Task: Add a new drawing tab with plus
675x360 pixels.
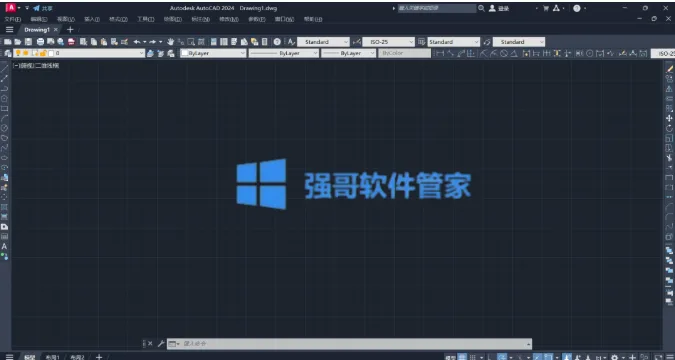Action: point(70,30)
